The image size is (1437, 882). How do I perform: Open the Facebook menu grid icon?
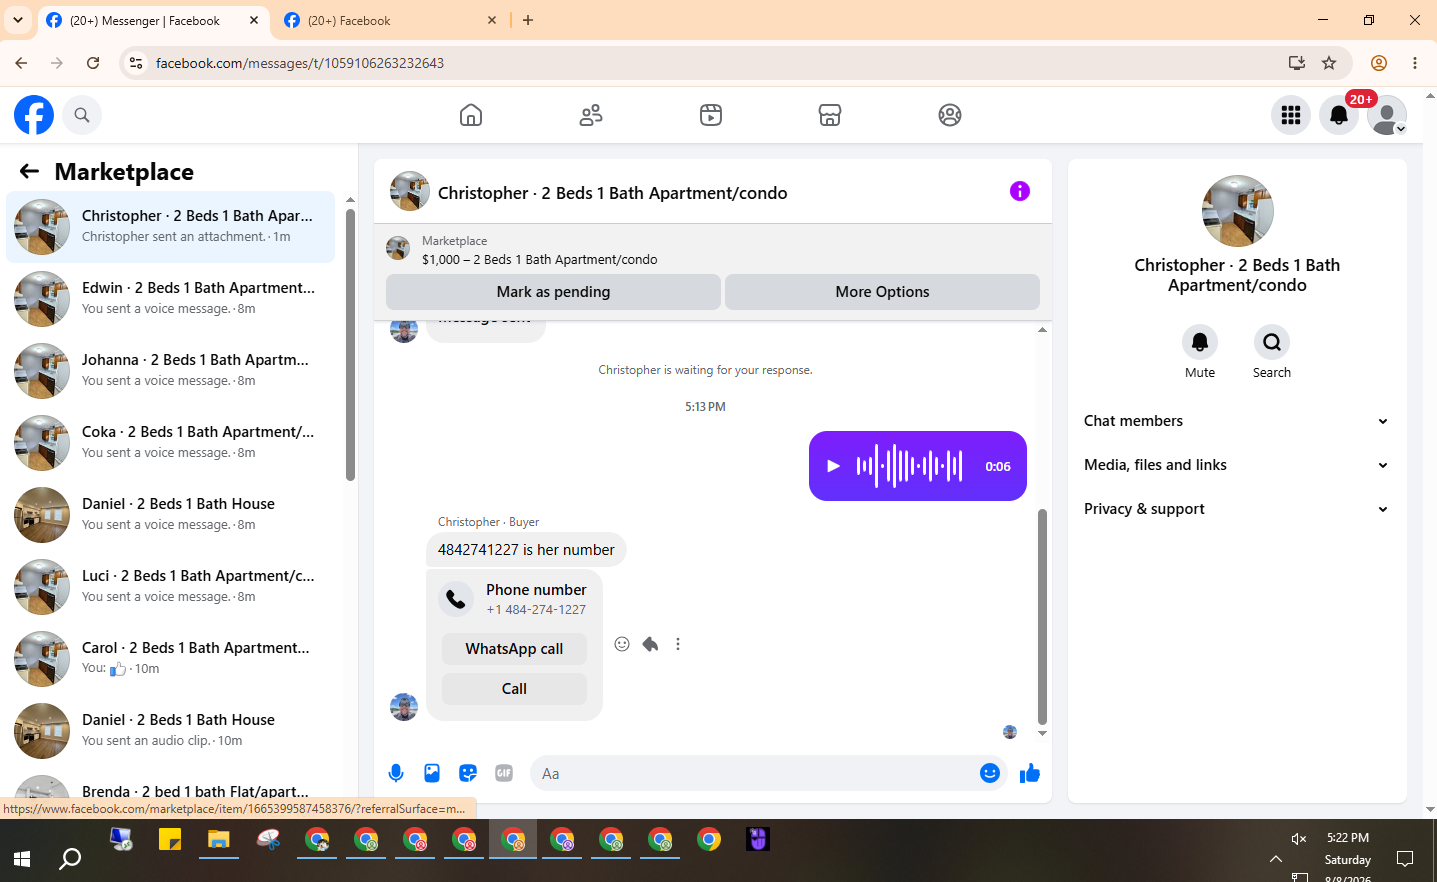point(1291,115)
